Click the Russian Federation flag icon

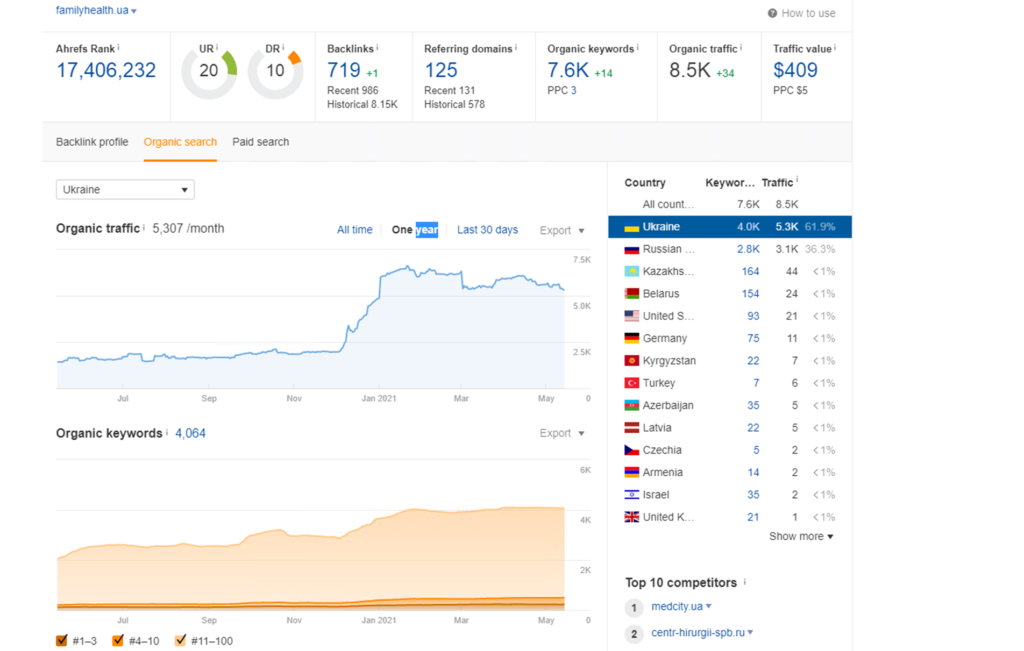pyautogui.click(x=632, y=249)
